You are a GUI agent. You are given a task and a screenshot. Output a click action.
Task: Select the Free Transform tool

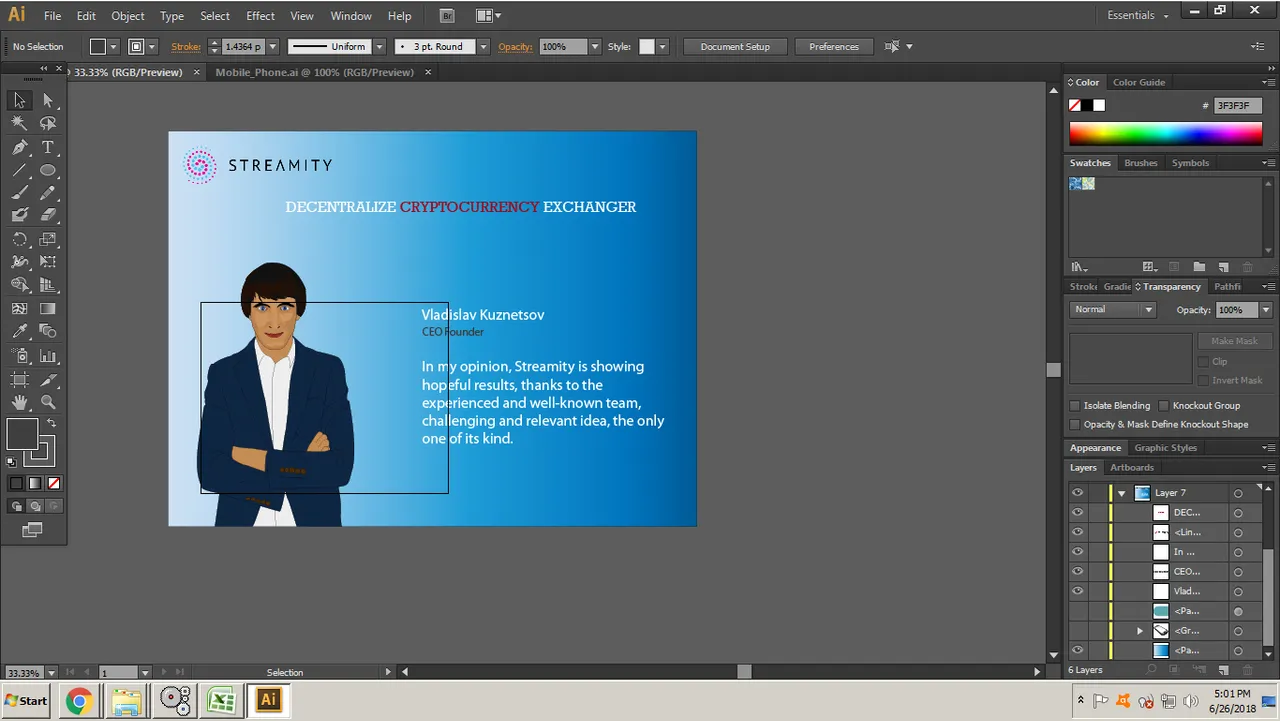pos(47,262)
